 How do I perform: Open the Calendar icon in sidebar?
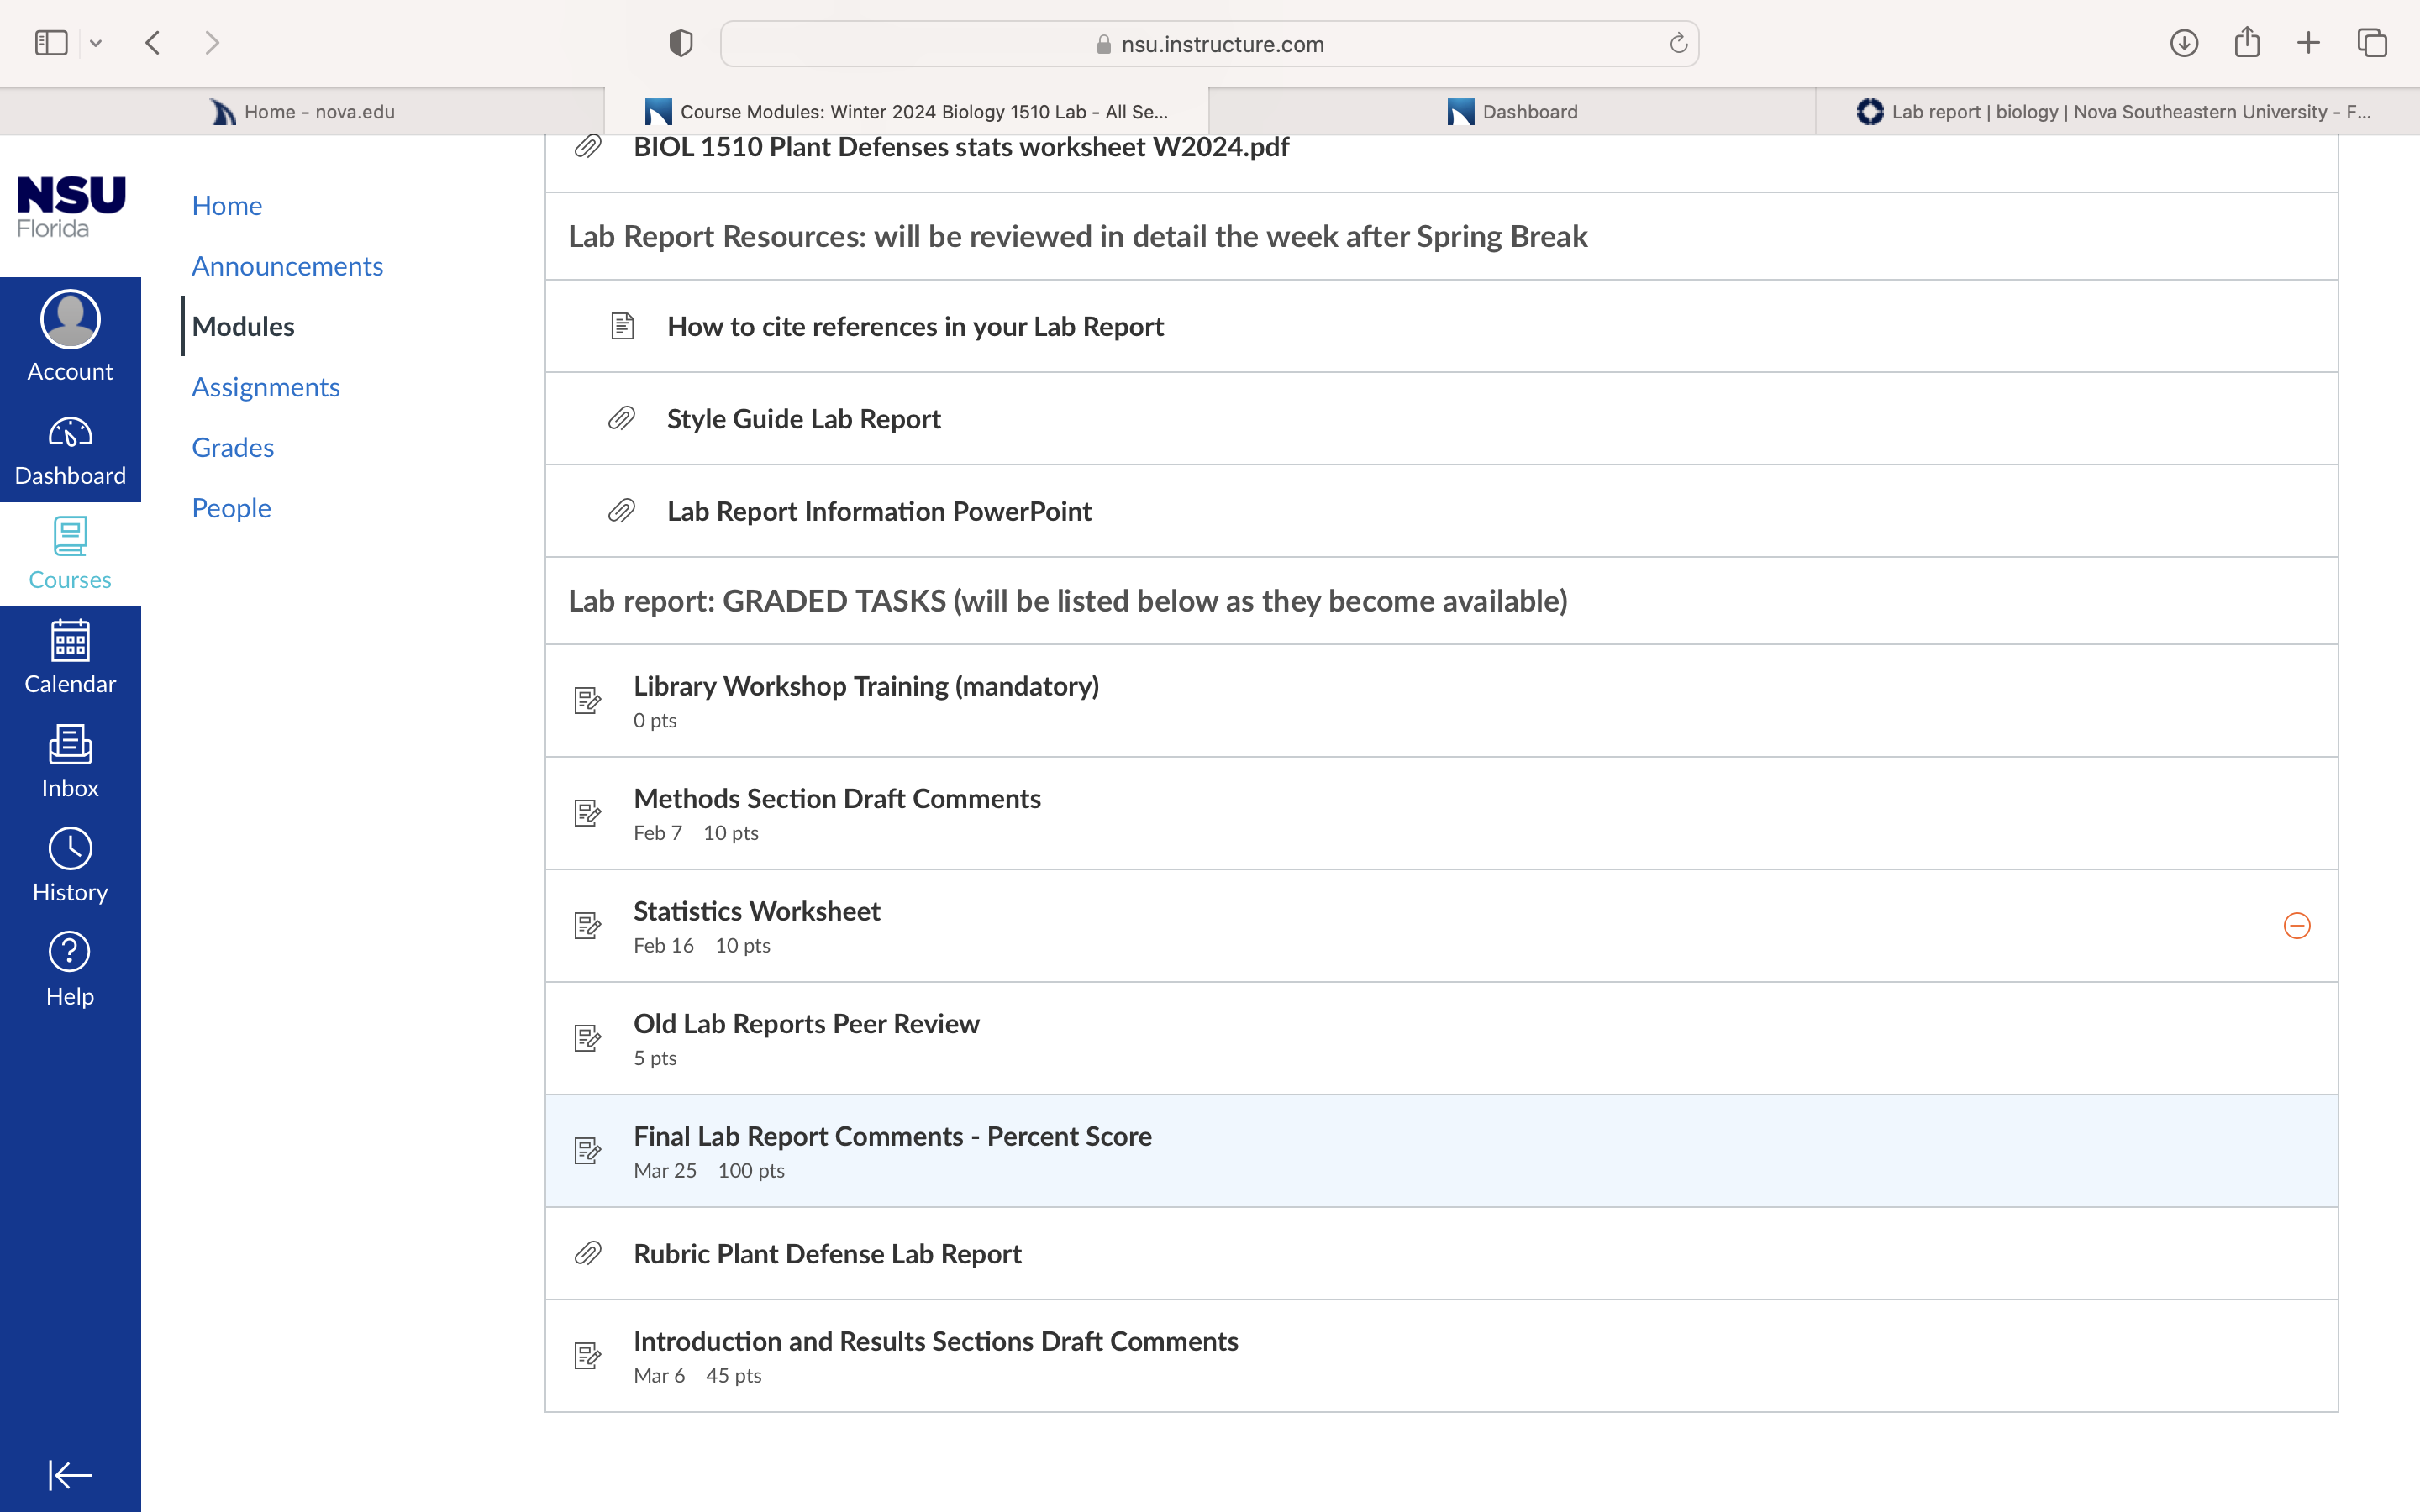tap(70, 640)
